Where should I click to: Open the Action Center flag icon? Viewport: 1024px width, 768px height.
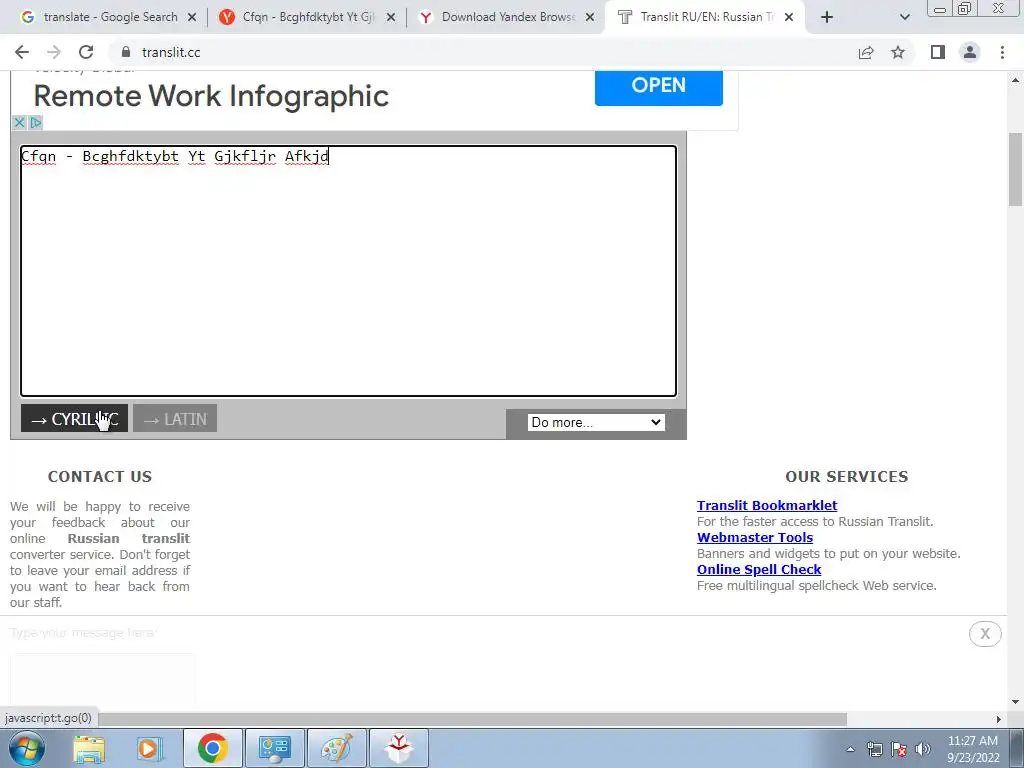tap(899, 749)
